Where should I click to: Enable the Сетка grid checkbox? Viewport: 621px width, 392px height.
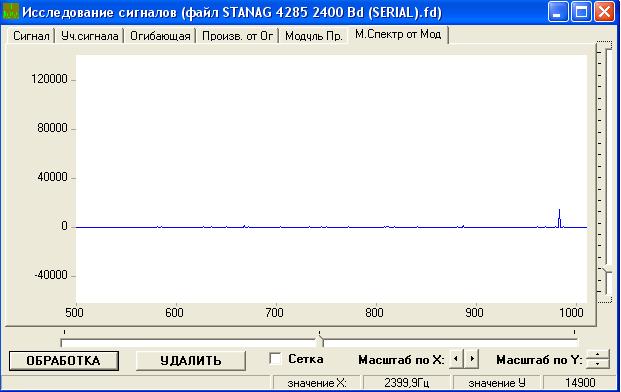(x=275, y=359)
